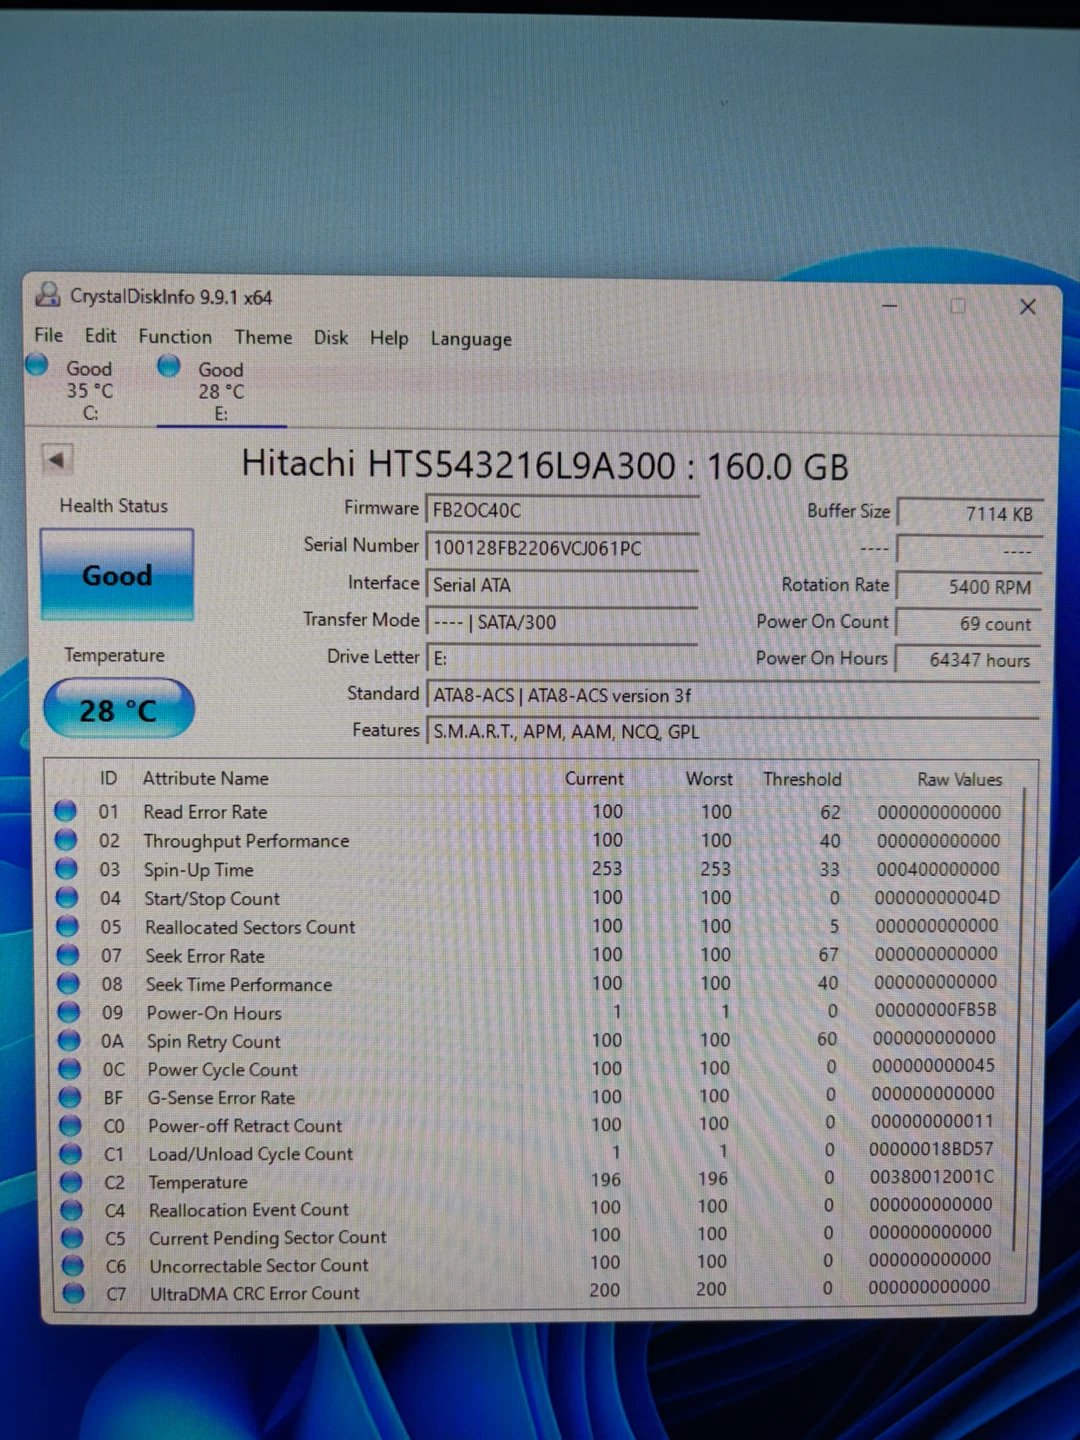This screenshot has width=1080, height=1440.
Task: Click the Attribute Name column header
Action: pyautogui.click(x=205, y=778)
